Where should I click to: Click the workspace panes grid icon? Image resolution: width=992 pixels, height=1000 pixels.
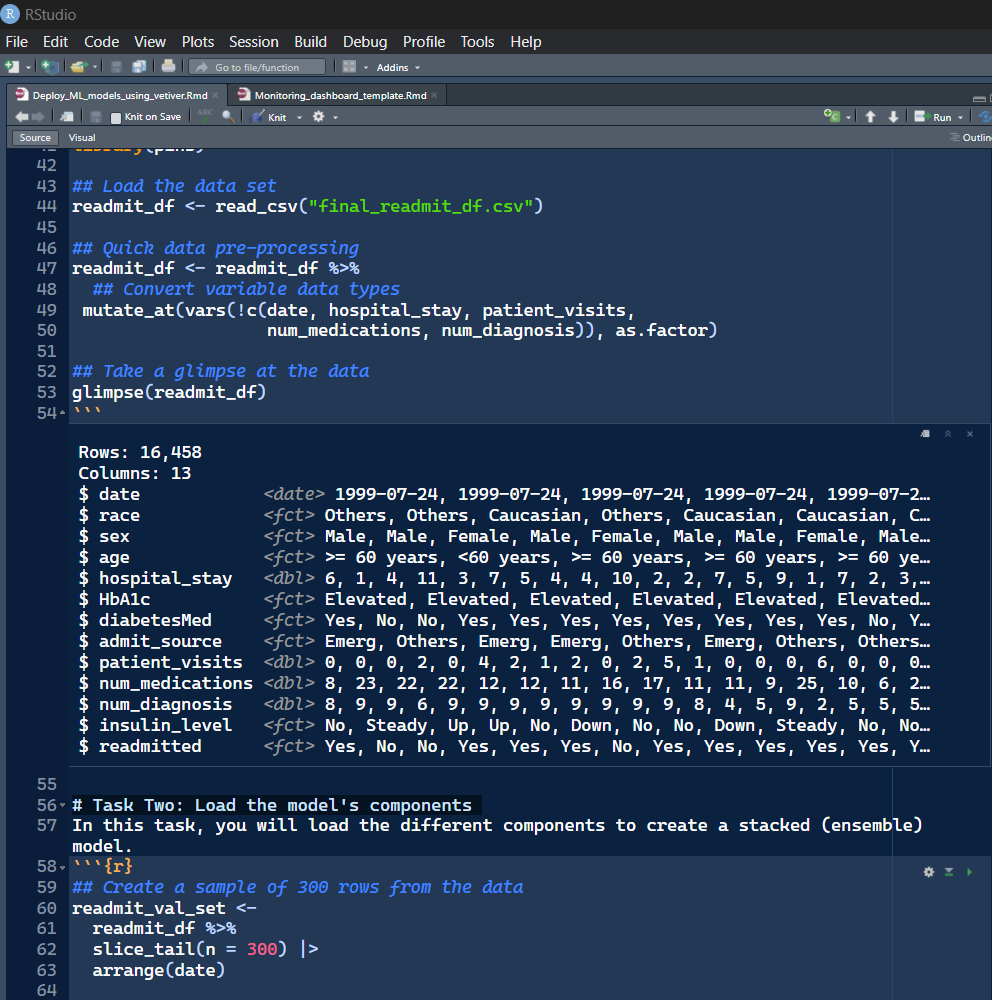pyautogui.click(x=349, y=66)
